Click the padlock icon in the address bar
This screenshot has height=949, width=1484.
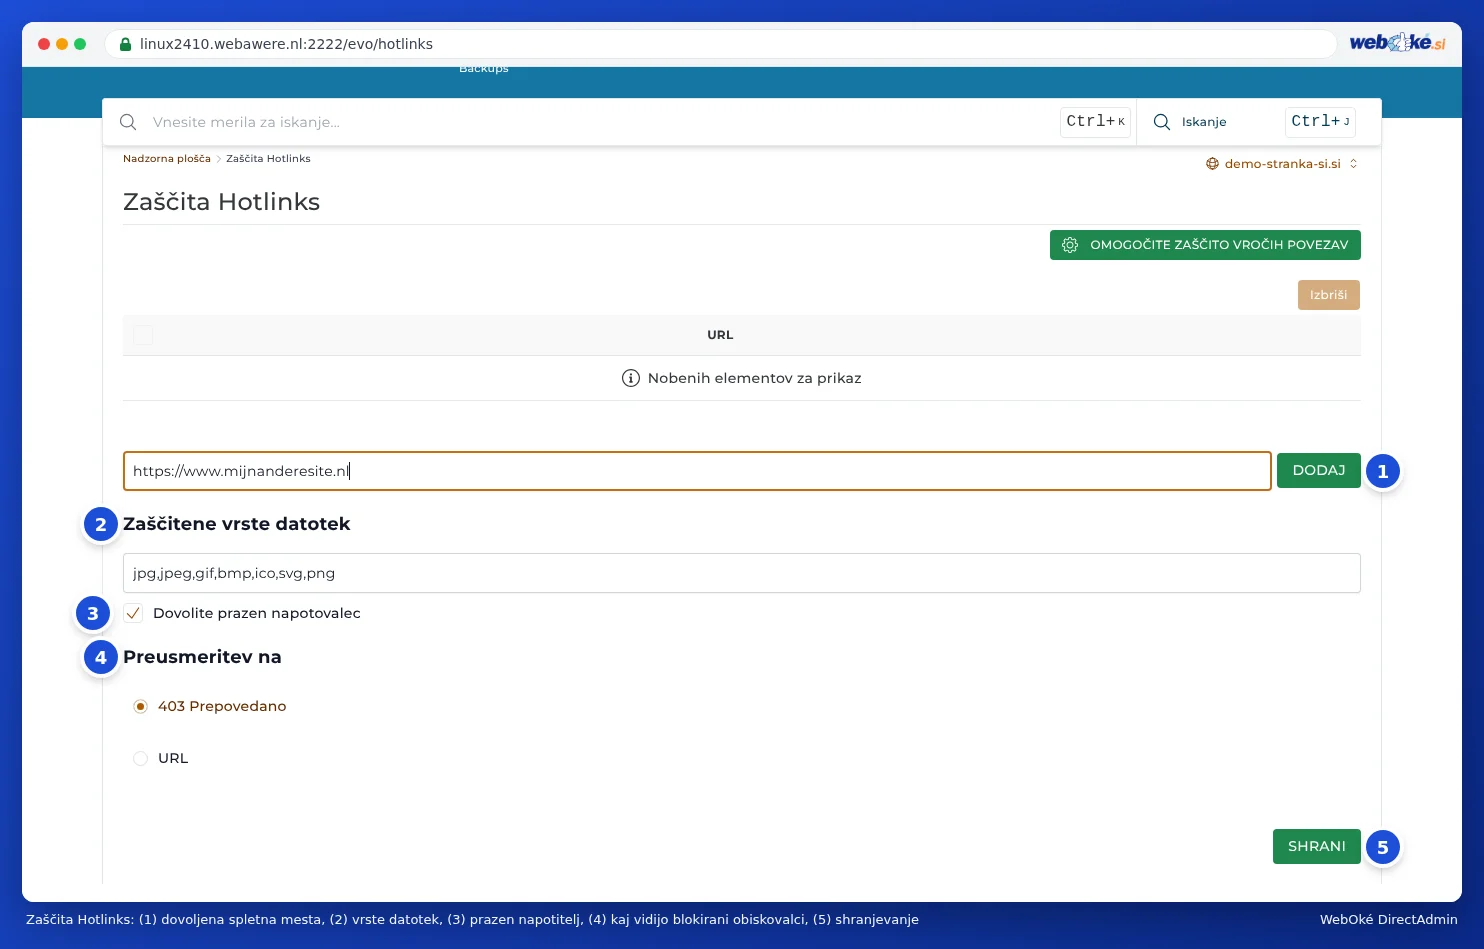coord(125,44)
